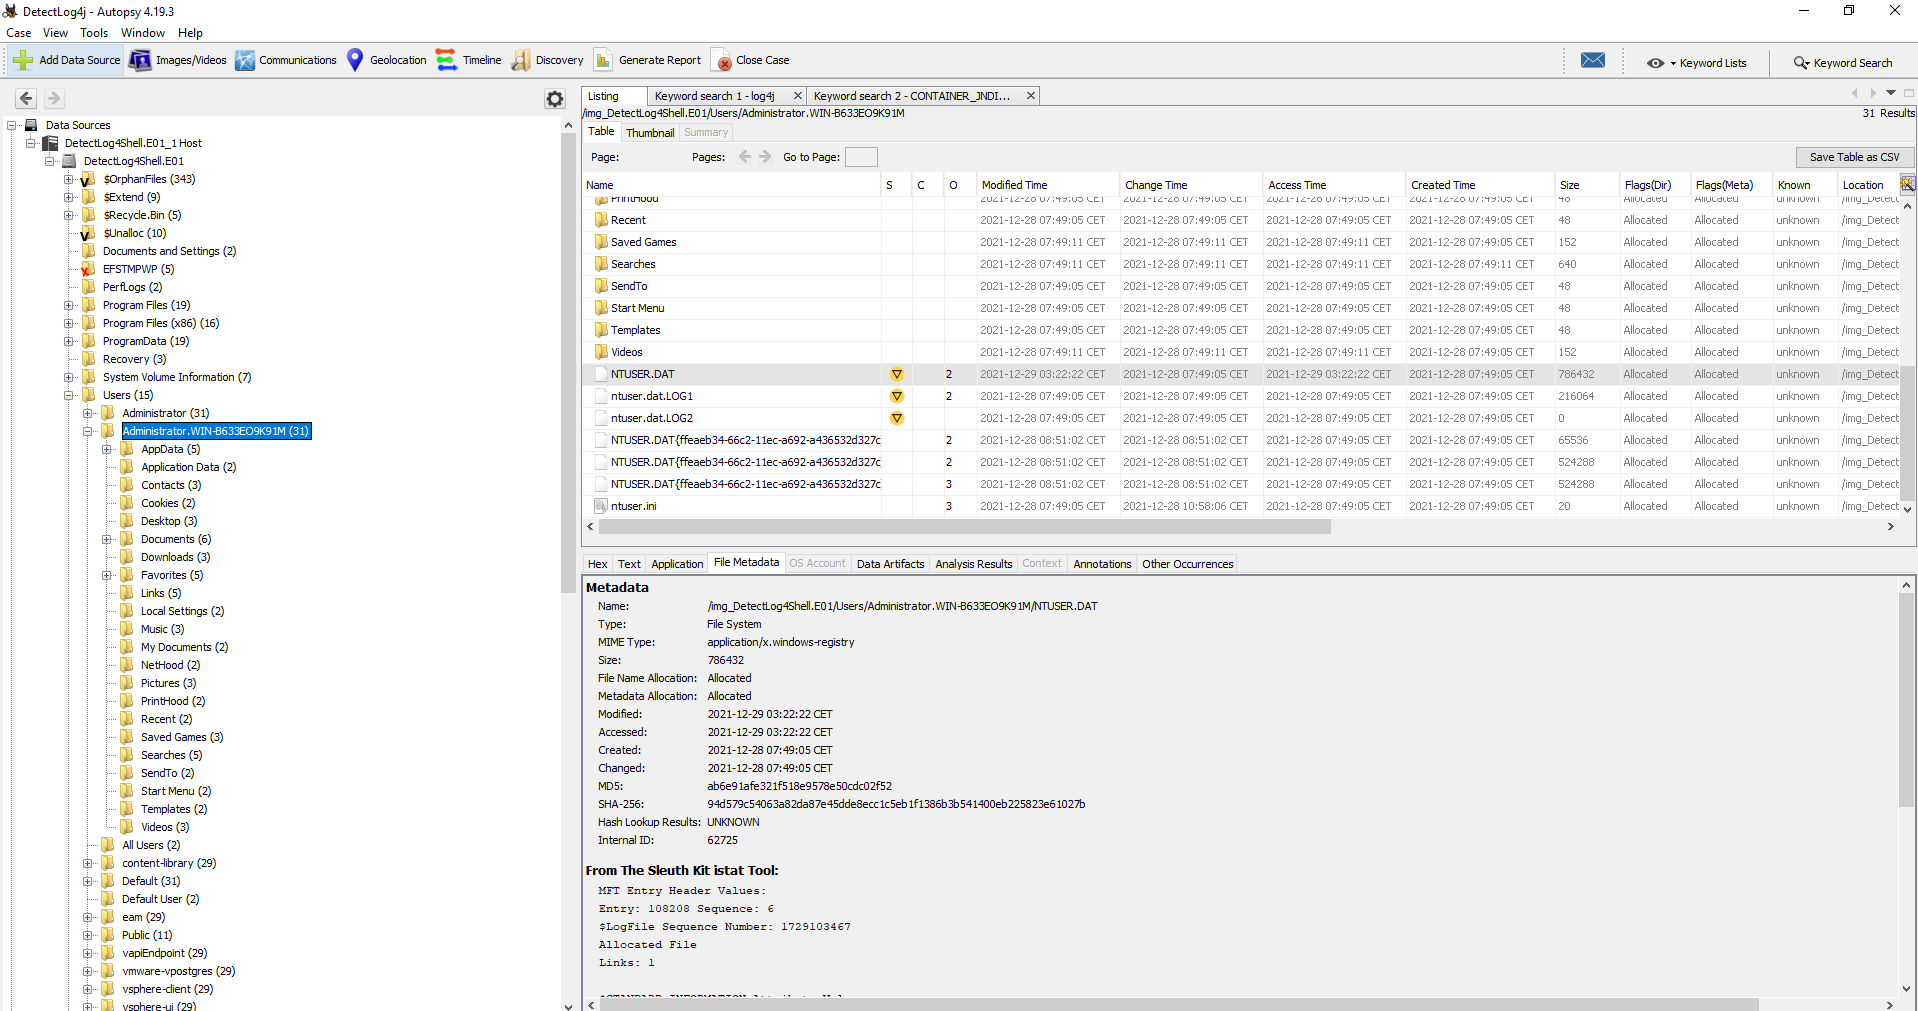This screenshot has height=1011, width=1918.
Task: Open the Keyword Lists dropdown
Action: click(x=1696, y=63)
